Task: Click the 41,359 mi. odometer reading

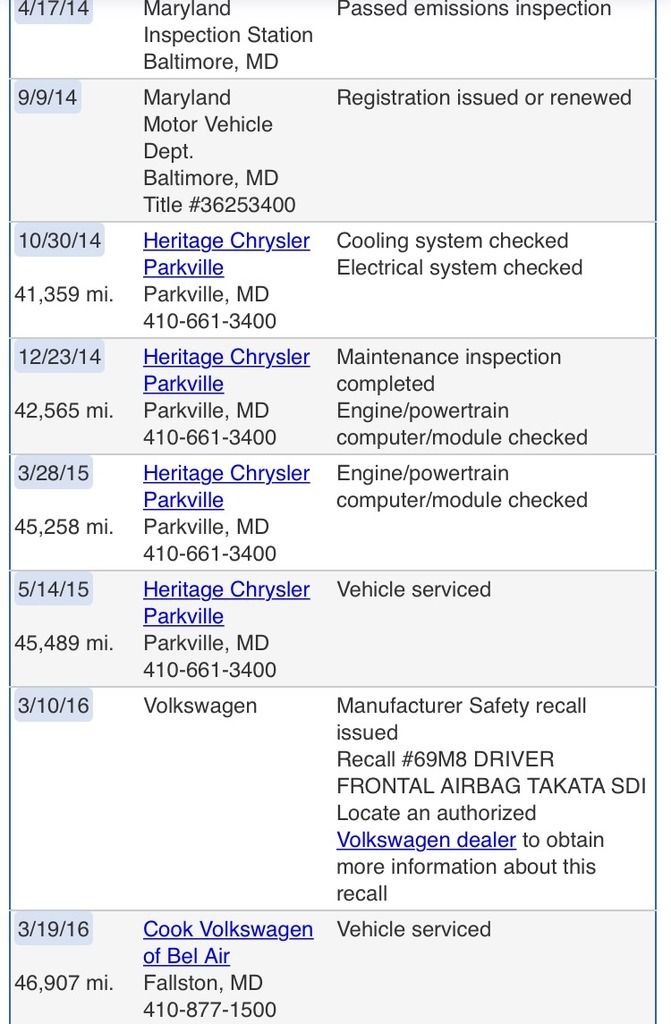Action: pos(64,295)
